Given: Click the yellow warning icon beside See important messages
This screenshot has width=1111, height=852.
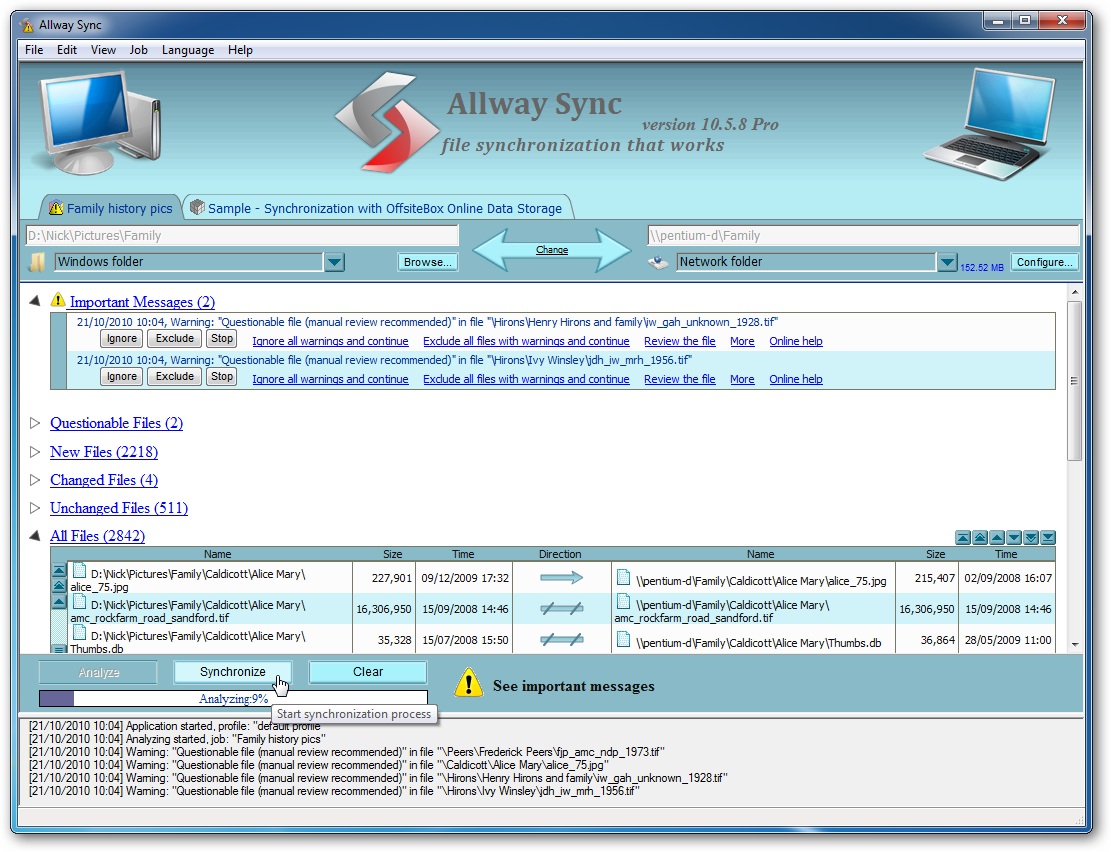Looking at the screenshot, I should tap(468, 683).
